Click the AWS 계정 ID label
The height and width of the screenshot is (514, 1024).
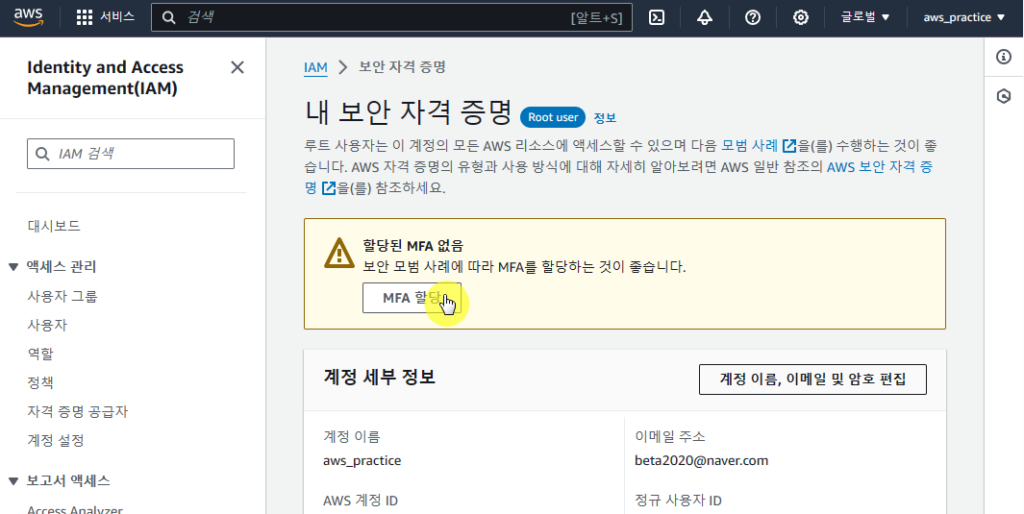pyautogui.click(x=360, y=501)
